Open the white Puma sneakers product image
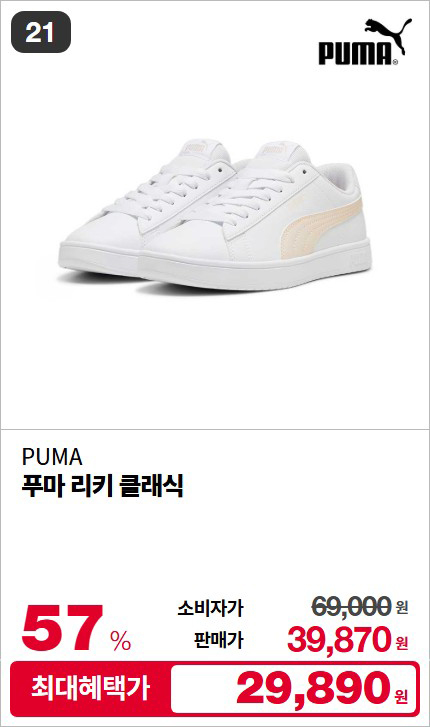This screenshot has height=727, width=430. coord(216,216)
